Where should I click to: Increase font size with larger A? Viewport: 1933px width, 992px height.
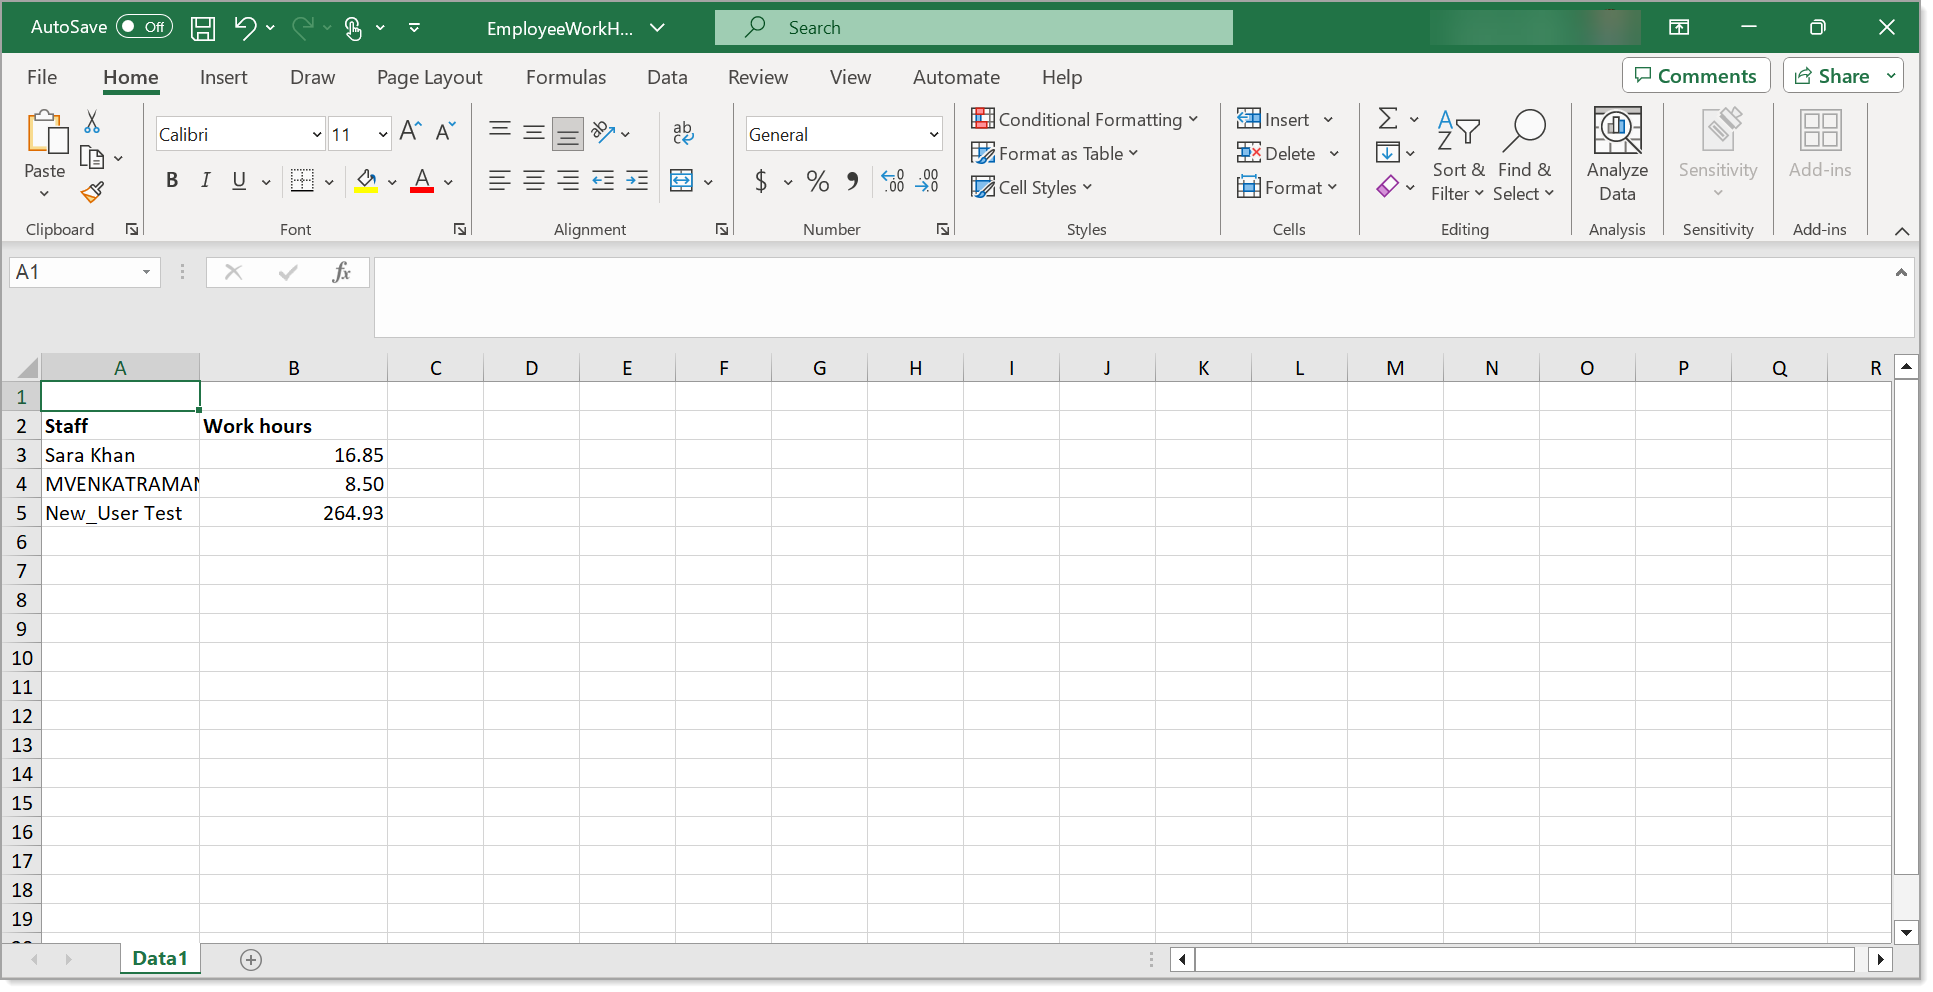pos(410,131)
